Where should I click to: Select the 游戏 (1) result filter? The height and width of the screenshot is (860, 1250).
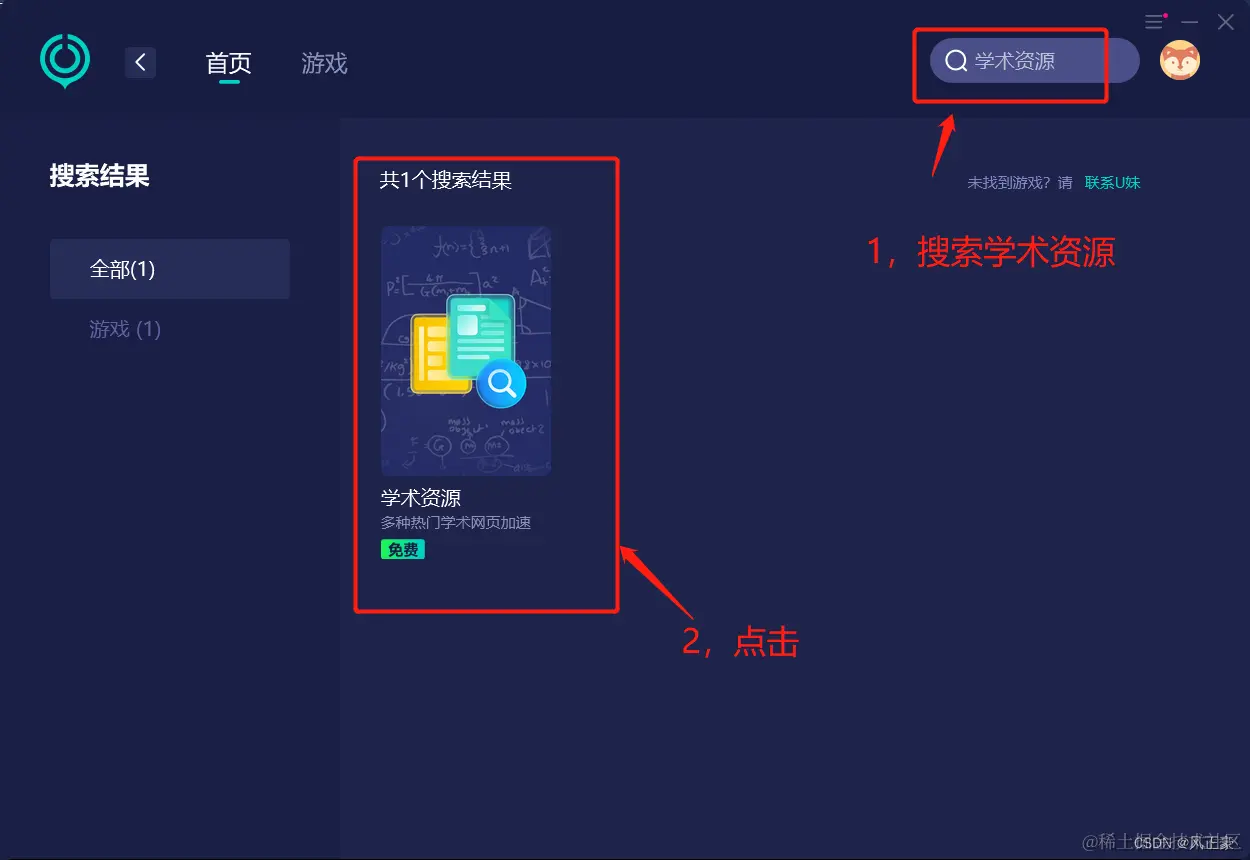click(125, 329)
